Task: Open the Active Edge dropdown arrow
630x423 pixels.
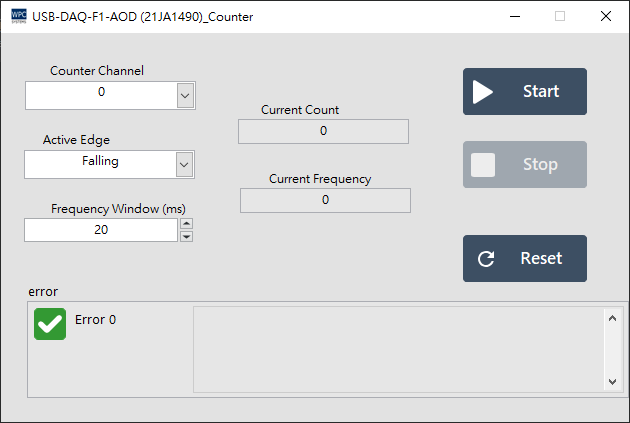Action: (x=184, y=164)
